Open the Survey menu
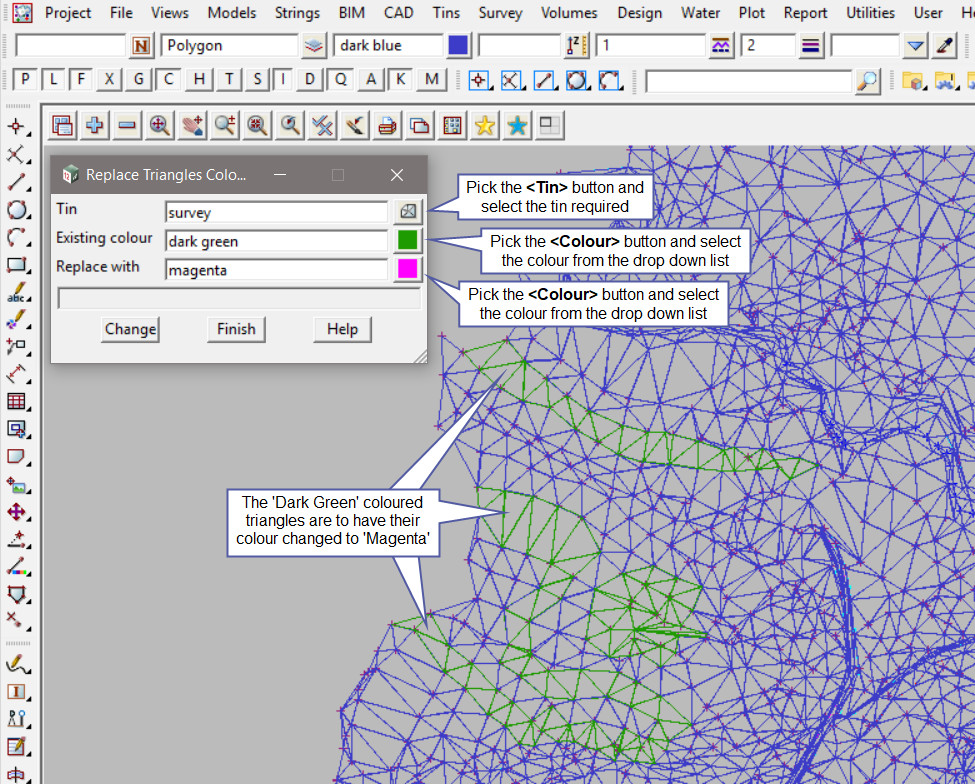 [x=500, y=13]
